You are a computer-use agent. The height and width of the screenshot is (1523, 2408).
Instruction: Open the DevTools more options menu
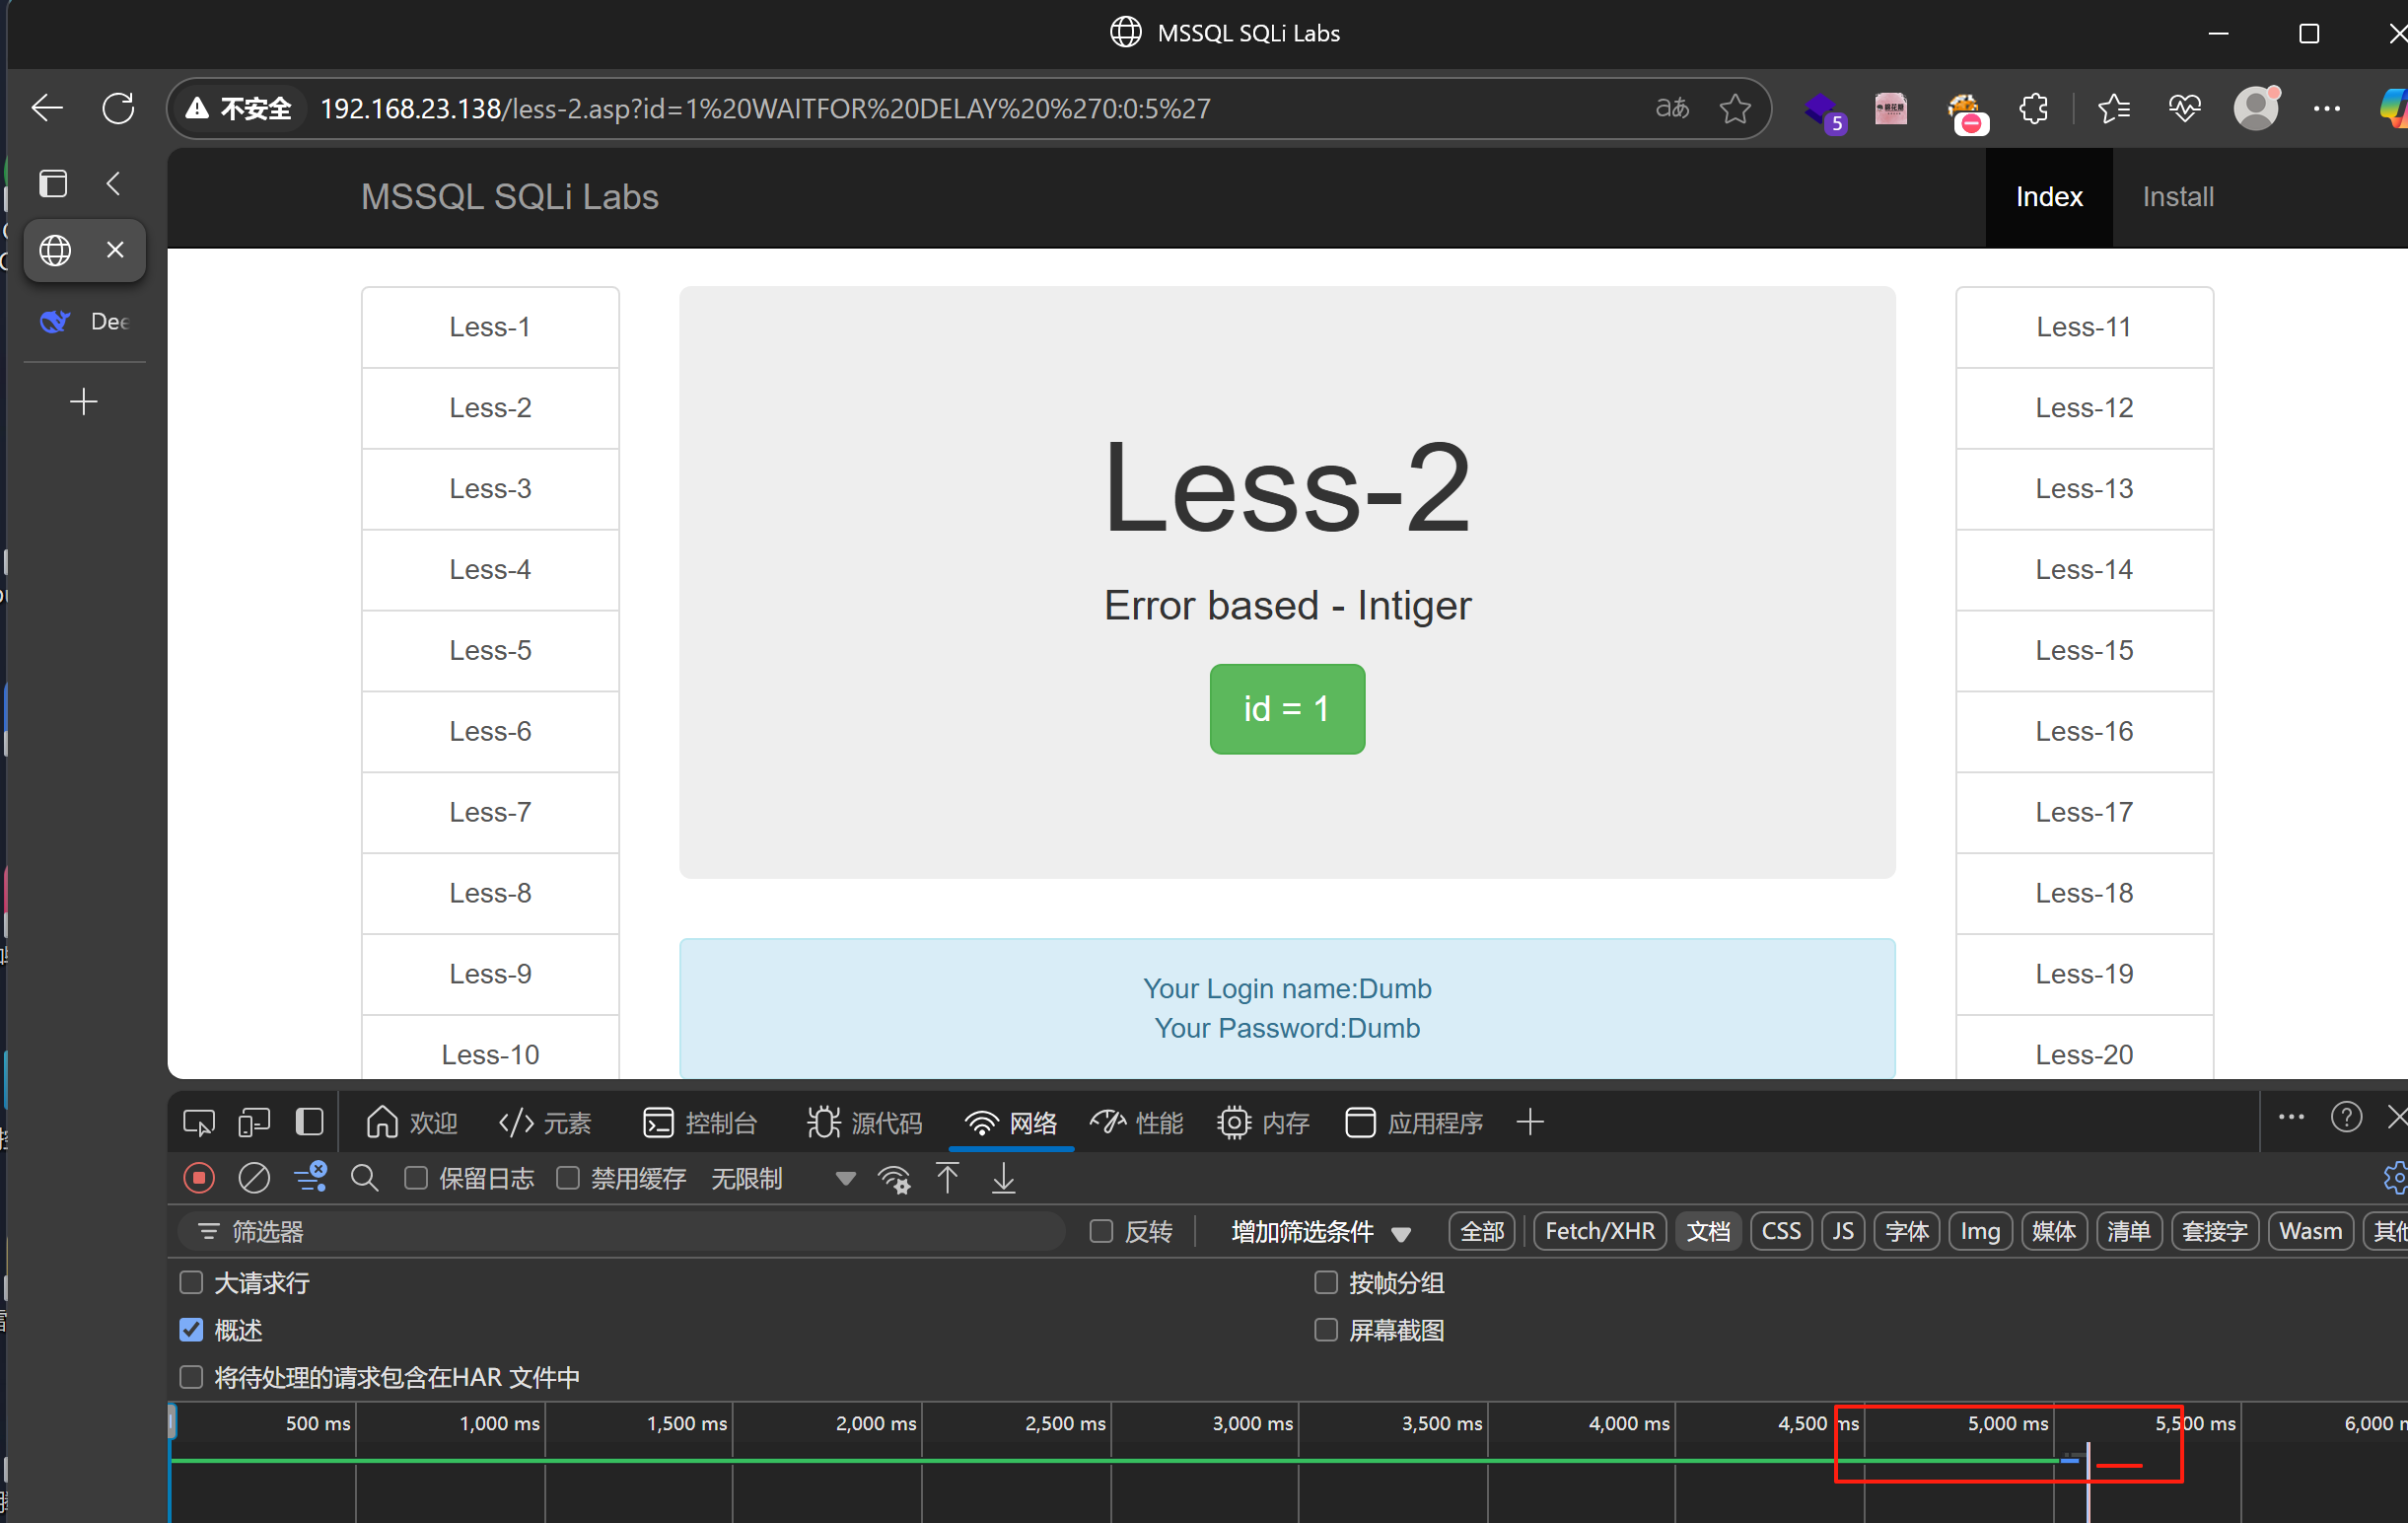point(2291,1118)
